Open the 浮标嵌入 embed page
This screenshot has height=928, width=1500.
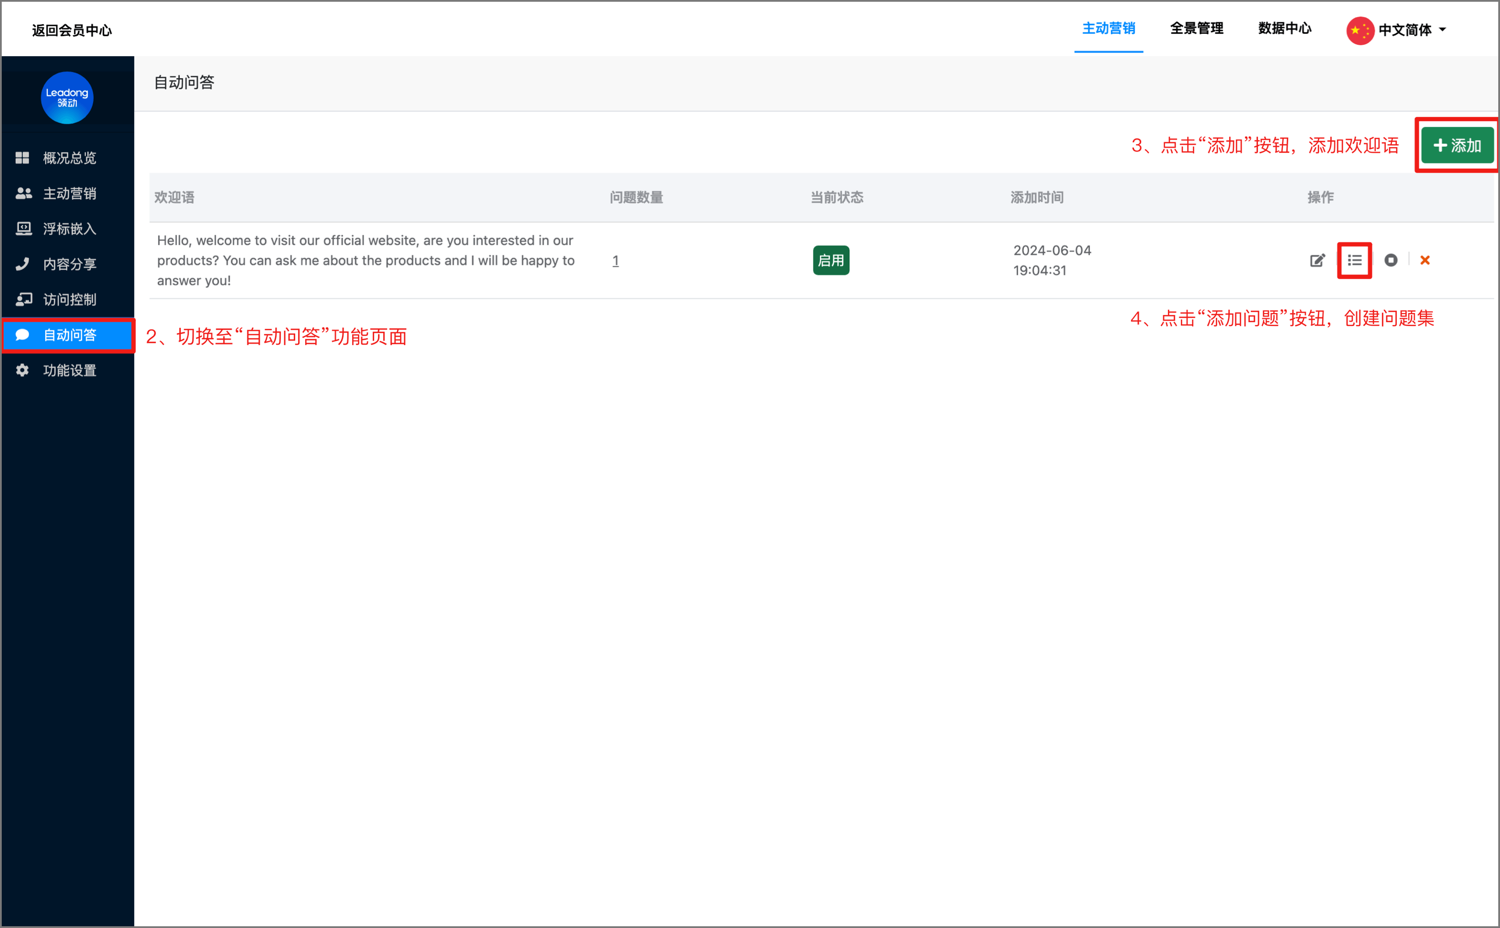pyautogui.click(x=67, y=228)
